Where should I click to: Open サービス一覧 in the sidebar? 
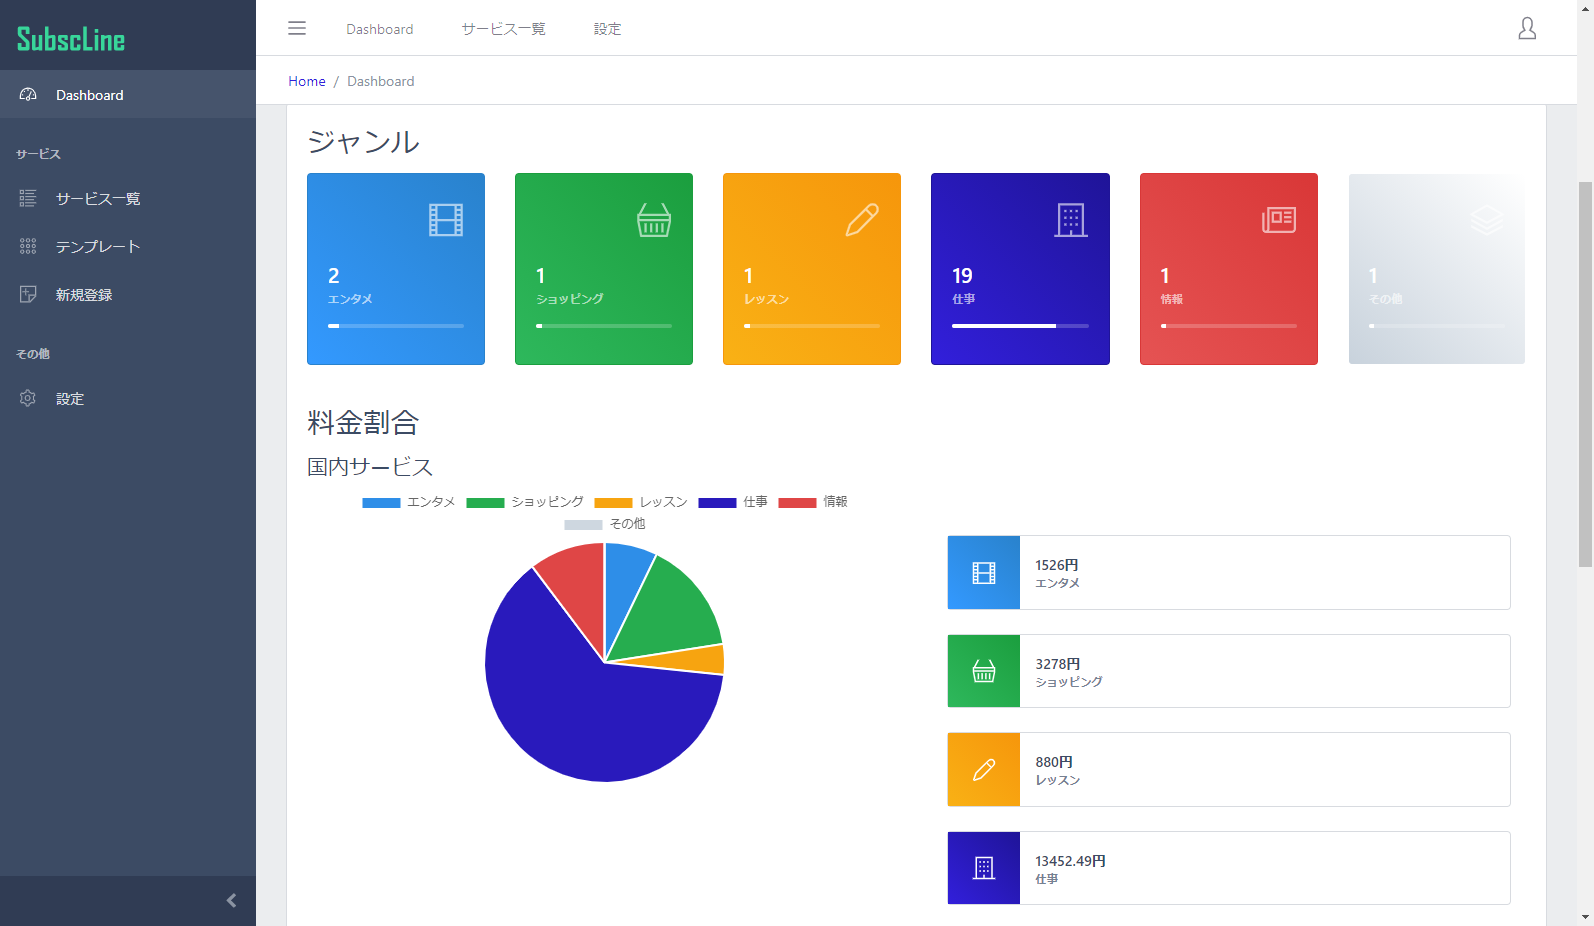coord(97,199)
